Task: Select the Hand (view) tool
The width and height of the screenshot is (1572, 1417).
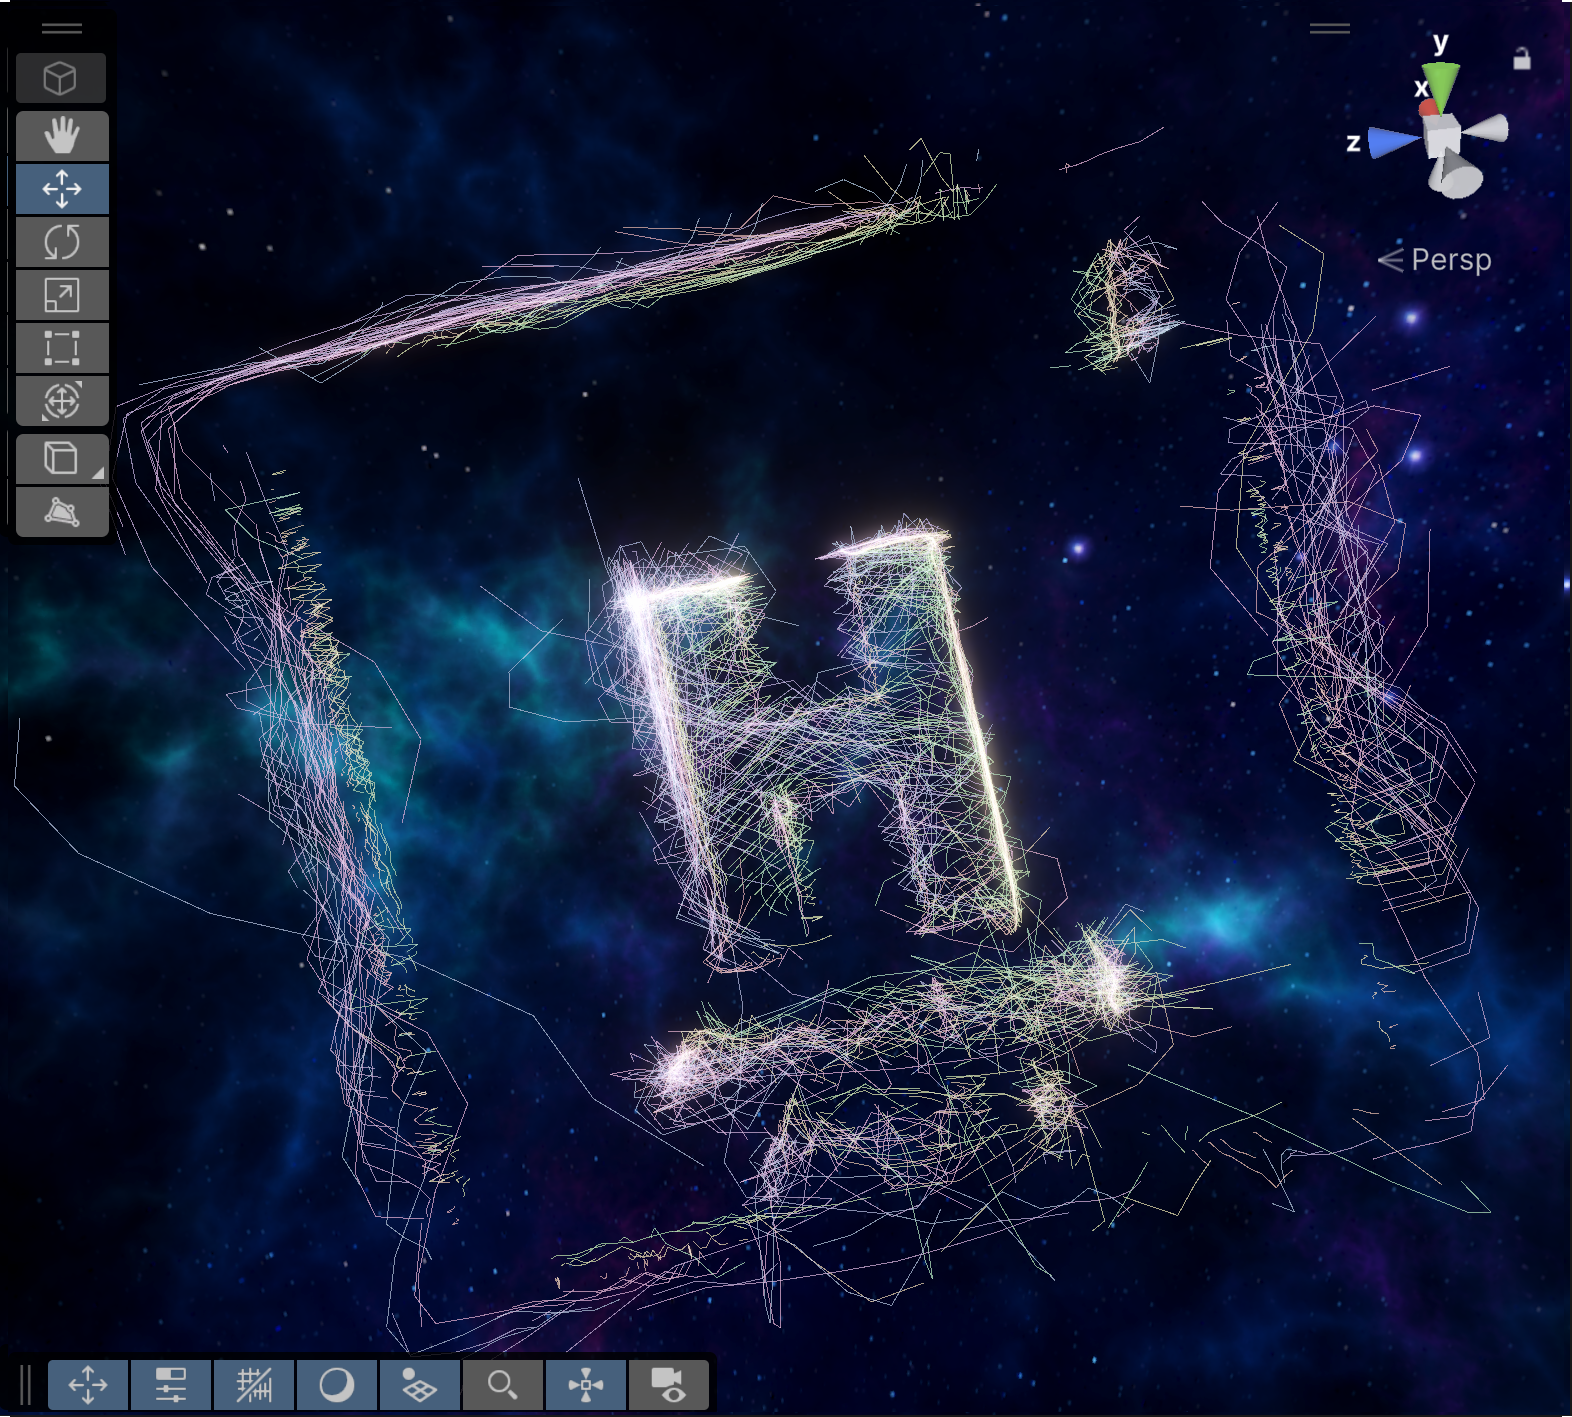Action: coord(62,135)
